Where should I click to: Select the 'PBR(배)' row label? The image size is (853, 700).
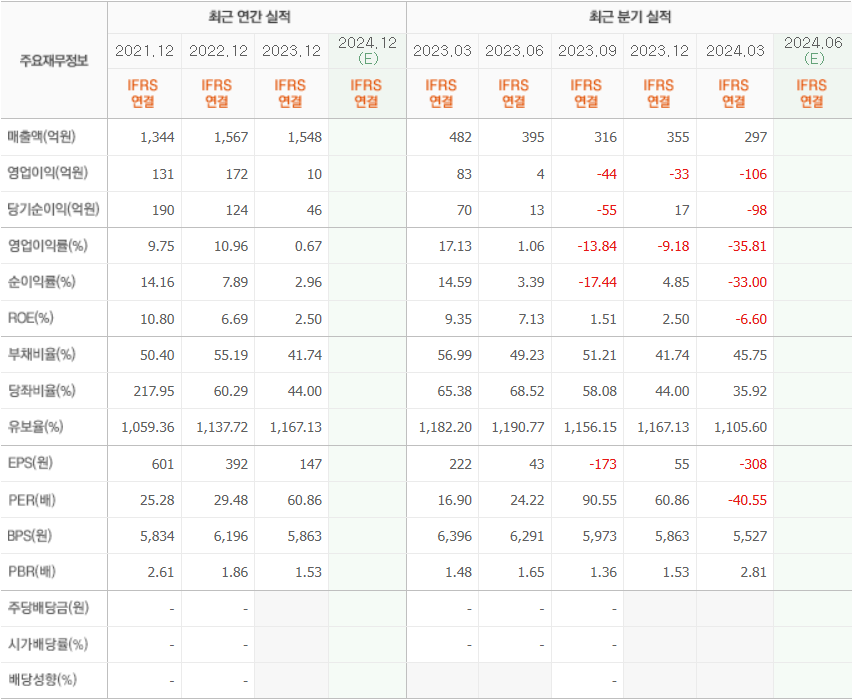pyautogui.click(x=32, y=572)
